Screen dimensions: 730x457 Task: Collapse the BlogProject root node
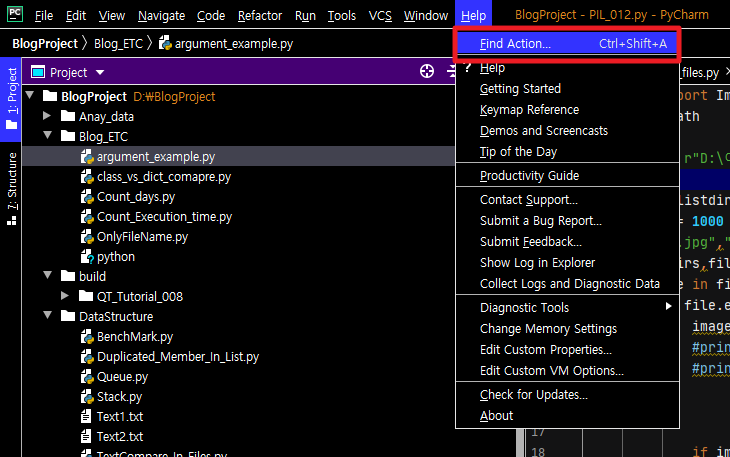click(30, 95)
